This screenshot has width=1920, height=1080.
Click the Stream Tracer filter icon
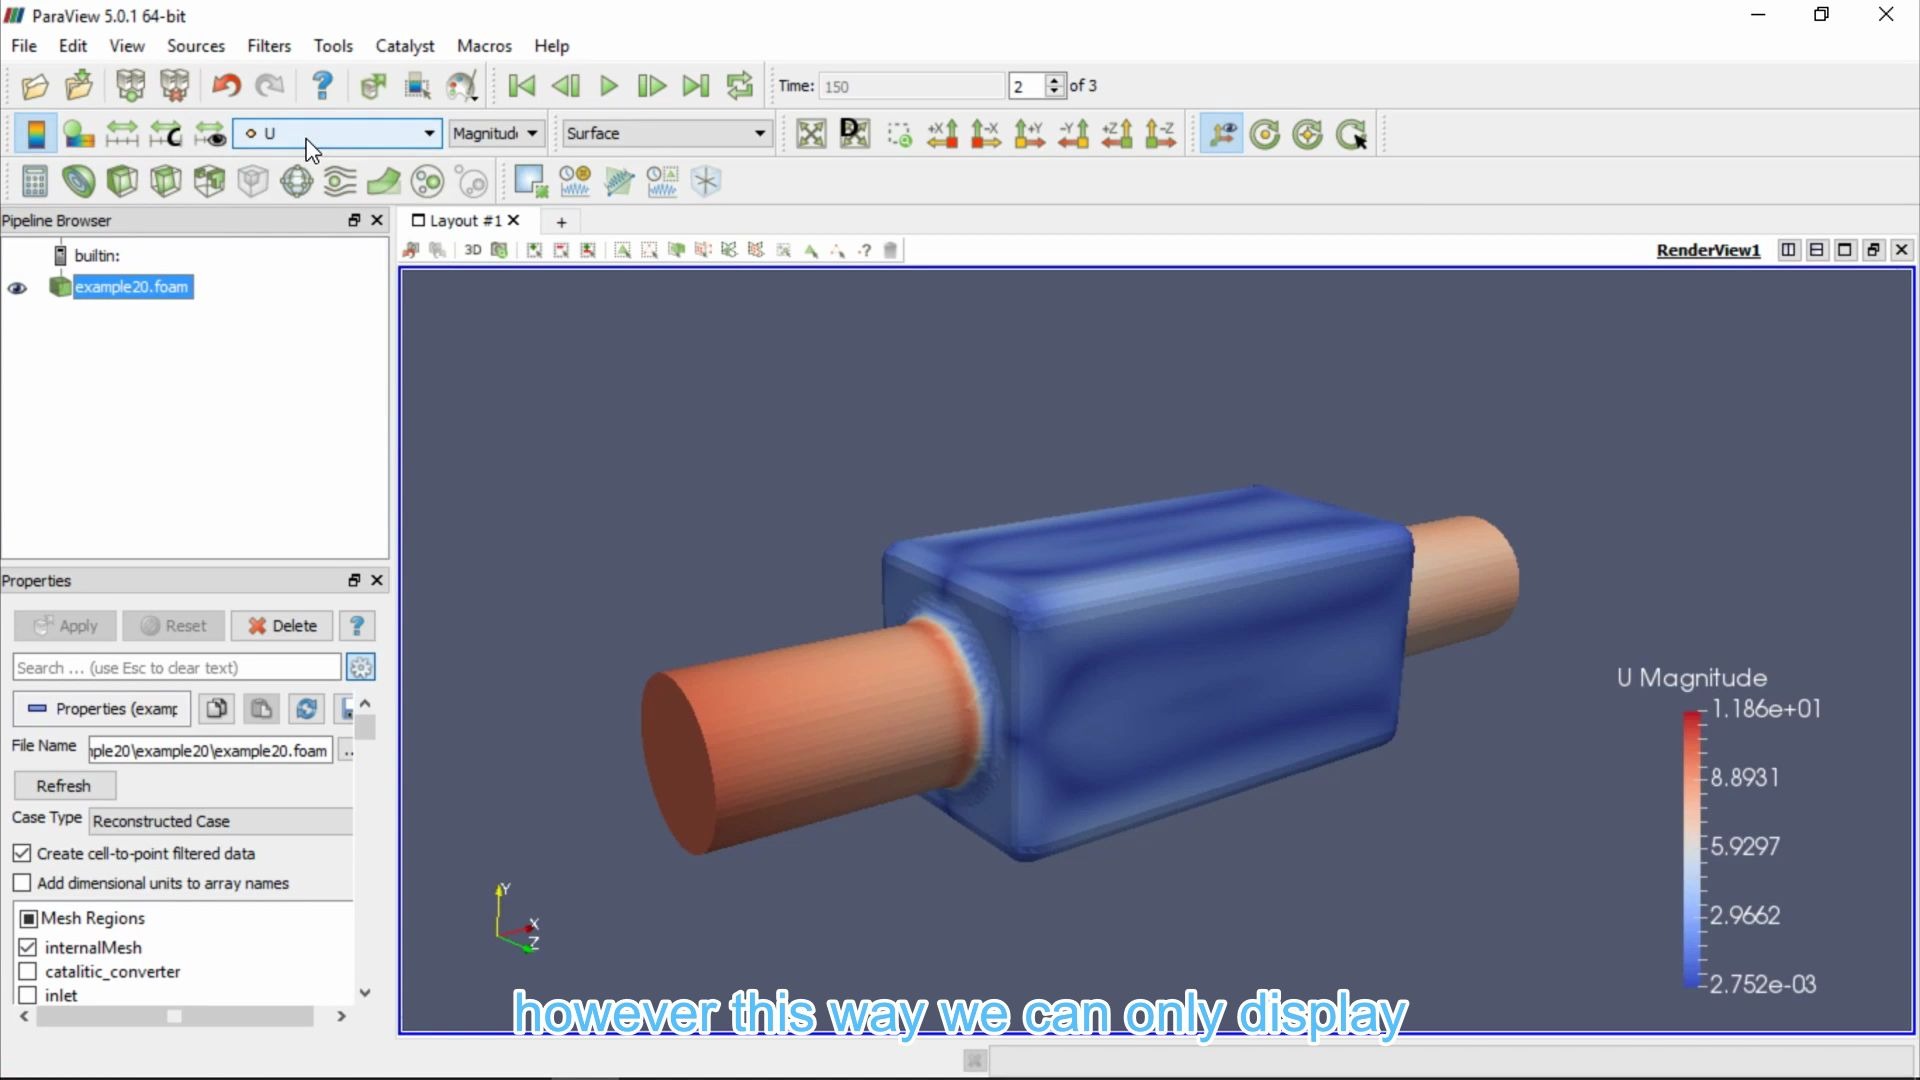(340, 182)
